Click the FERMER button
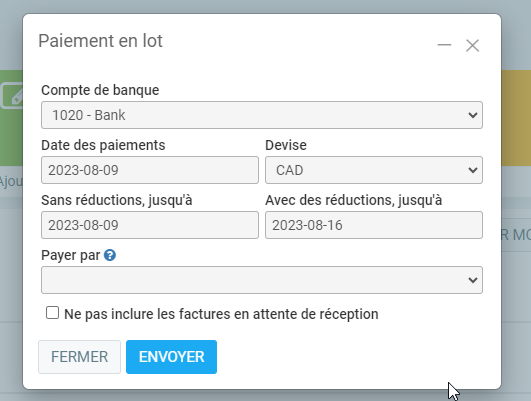 click(x=79, y=357)
